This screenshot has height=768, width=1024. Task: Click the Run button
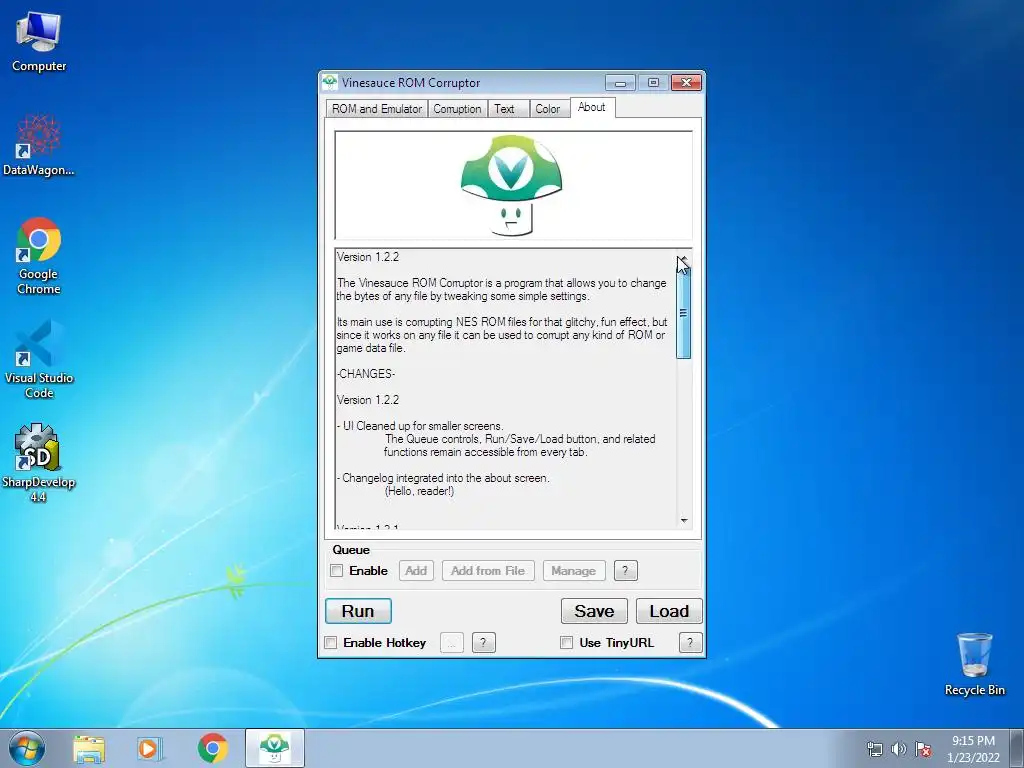tap(359, 611)
